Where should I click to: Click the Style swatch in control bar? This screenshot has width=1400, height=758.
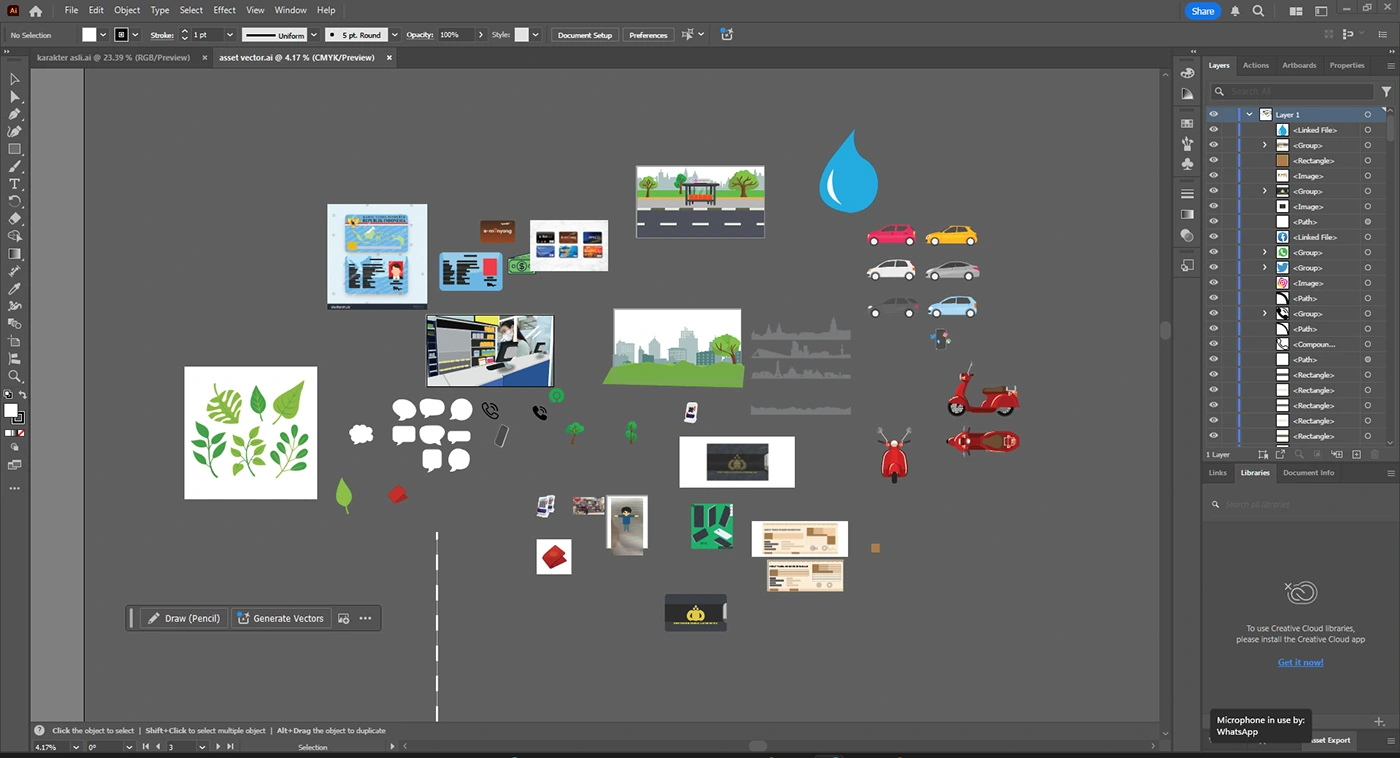pyautogui.click(x=521, y=35)
